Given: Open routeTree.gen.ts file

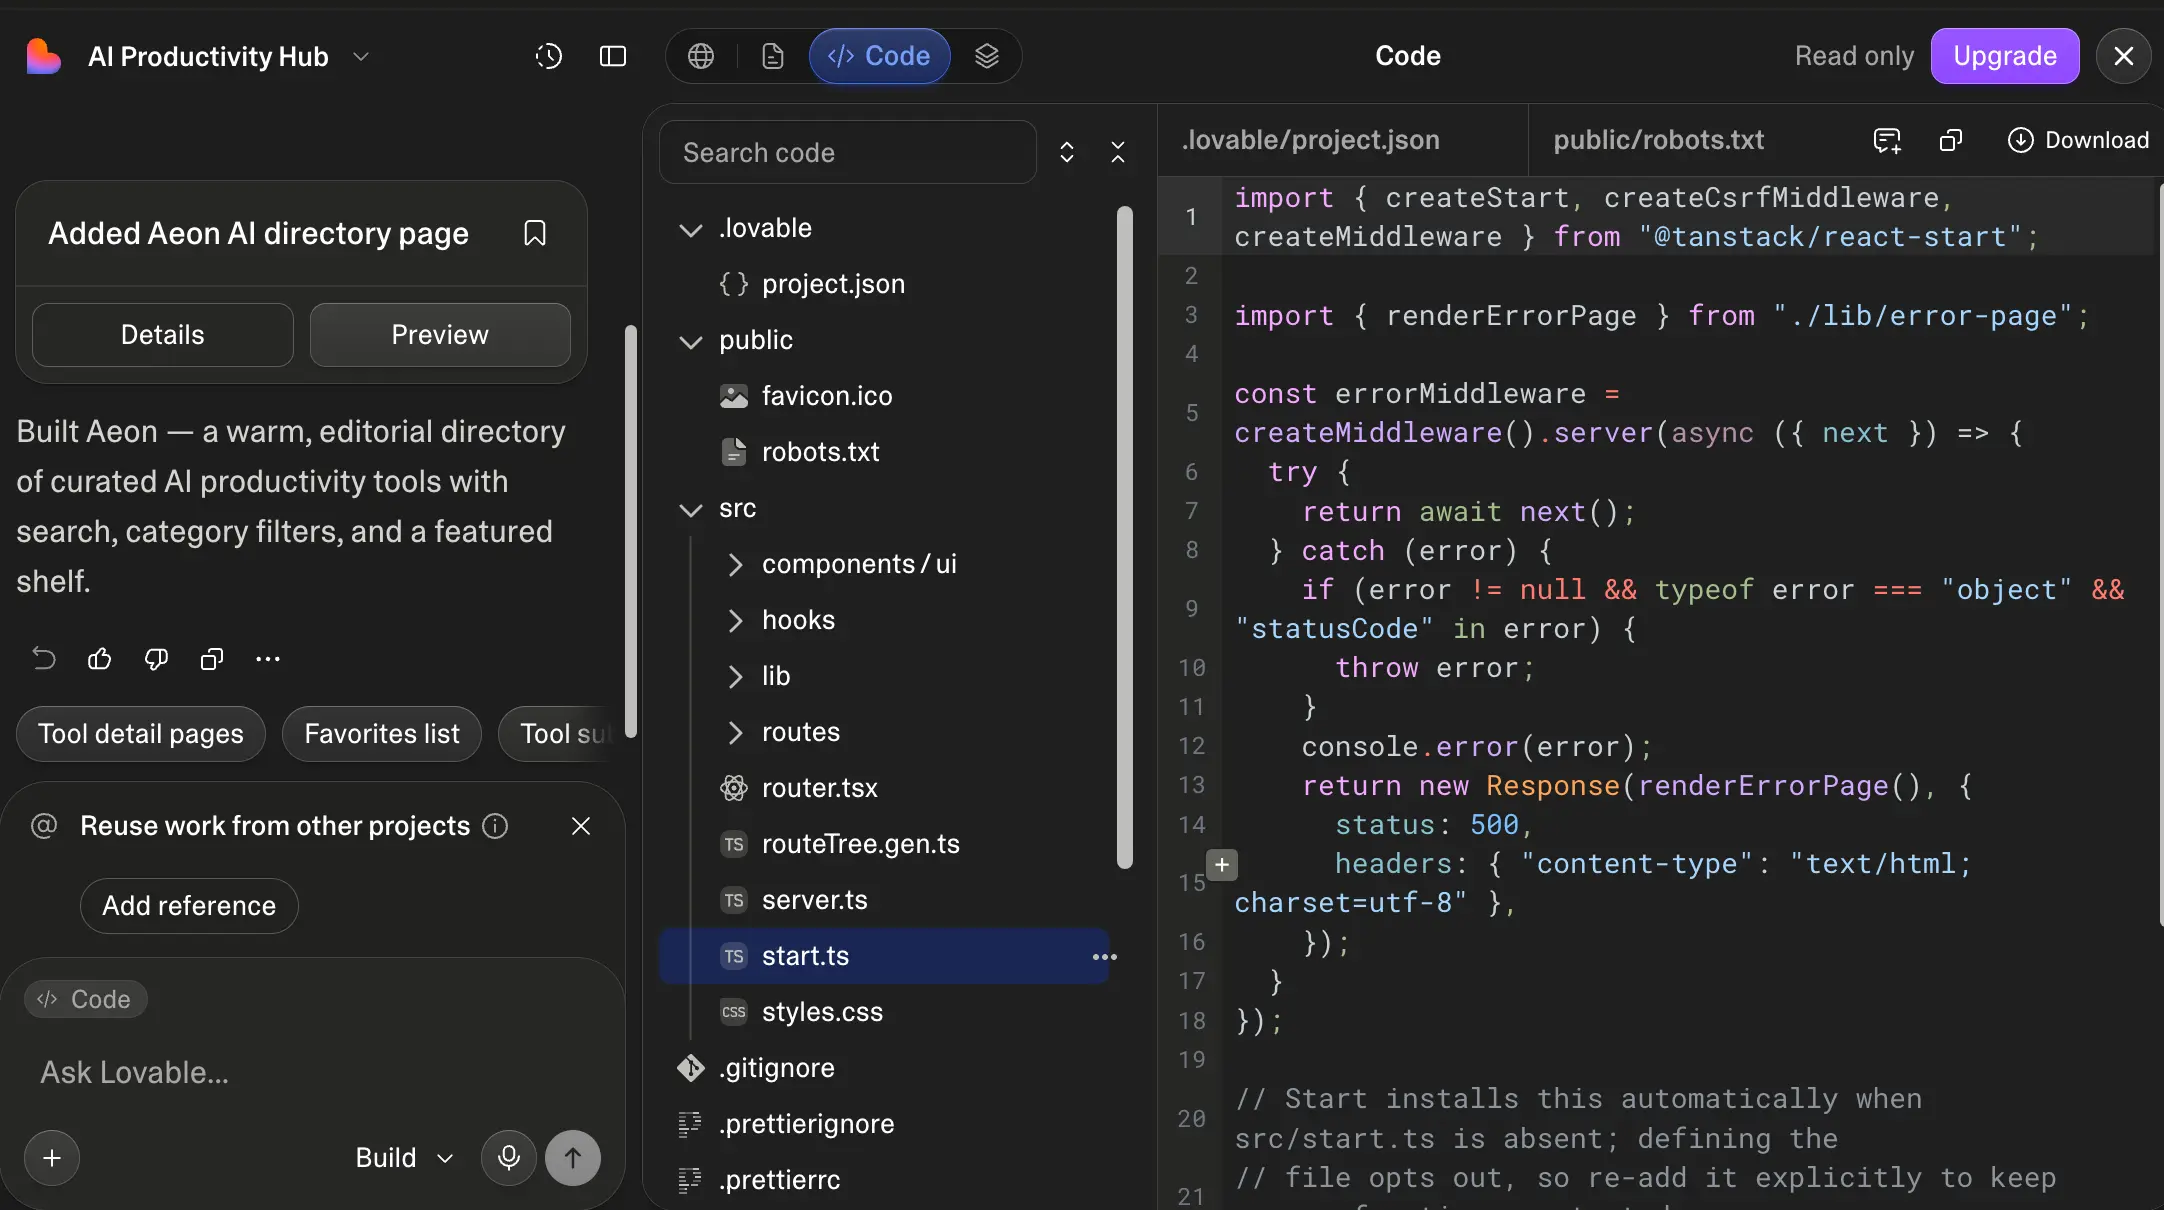Looking at the screenshot, I should coord(886,844).
